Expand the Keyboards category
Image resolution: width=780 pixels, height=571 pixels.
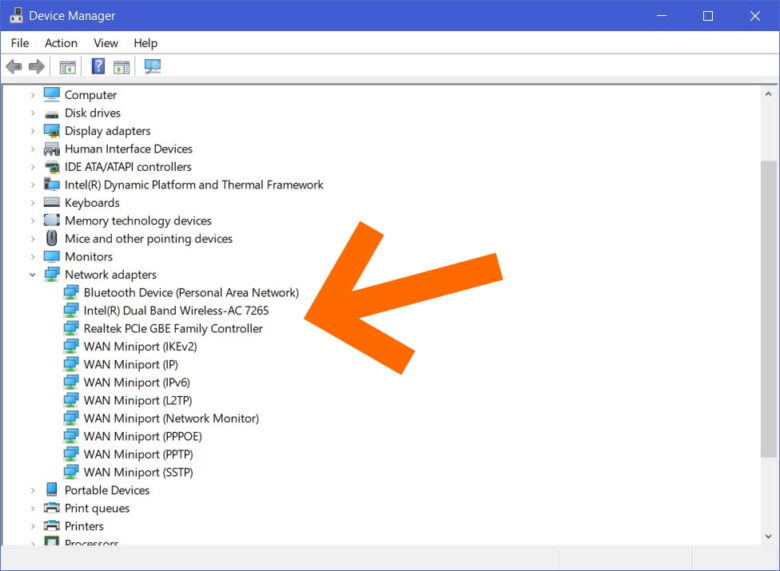33,203
